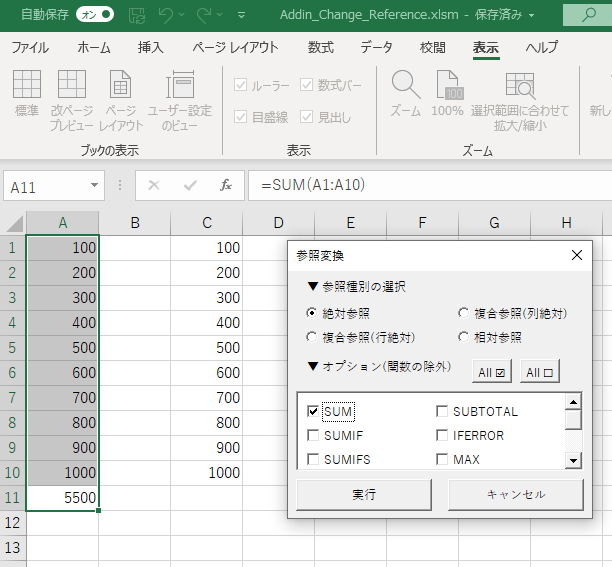The image size is (612, 567).
Task: Check the SUBTOTAL checkbox
Action: coord(442,411)
